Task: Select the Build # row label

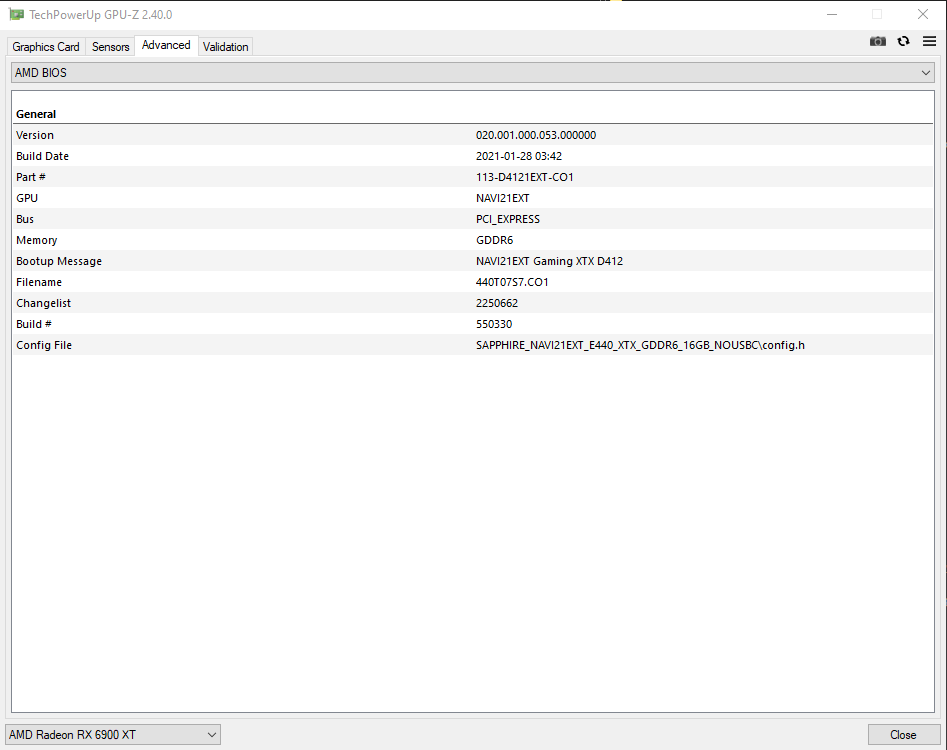Action: tap(34, 324)
